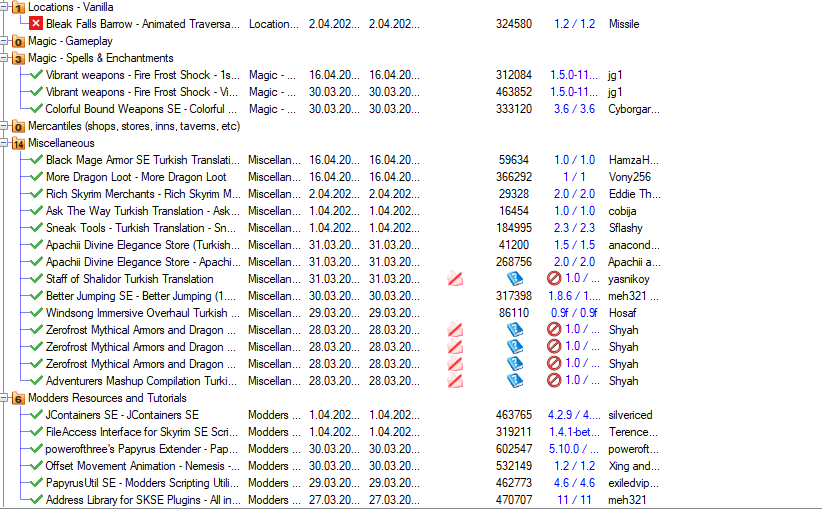Click the Locations - Vanilla category folder icon

pos(18,7)
